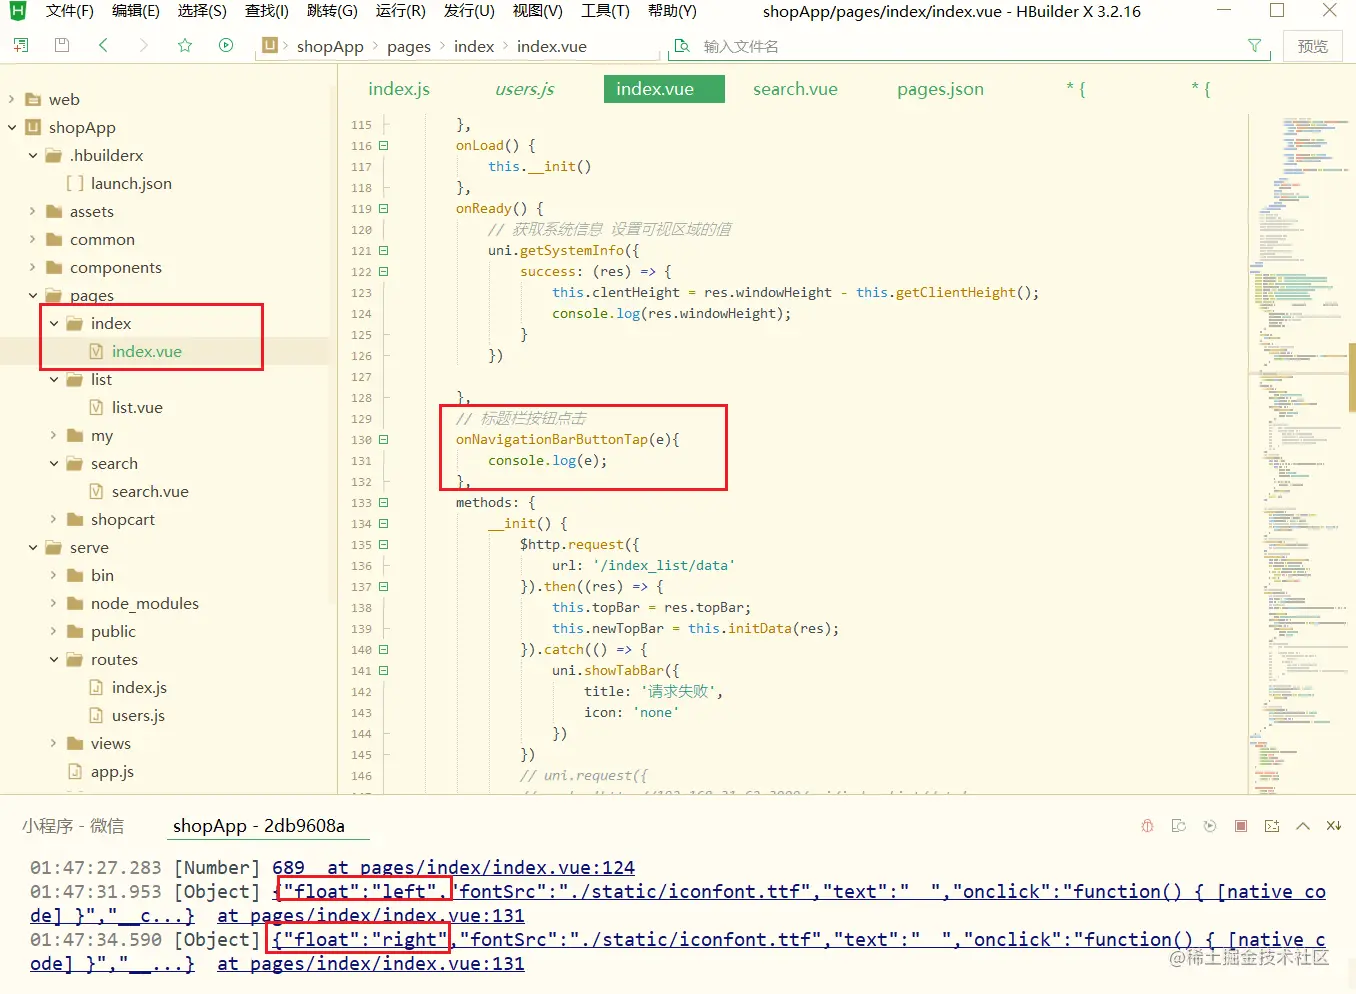Open the index.vue:124 log source link
The height and width of the screenshot is (994, 1356).
point(481,868)
